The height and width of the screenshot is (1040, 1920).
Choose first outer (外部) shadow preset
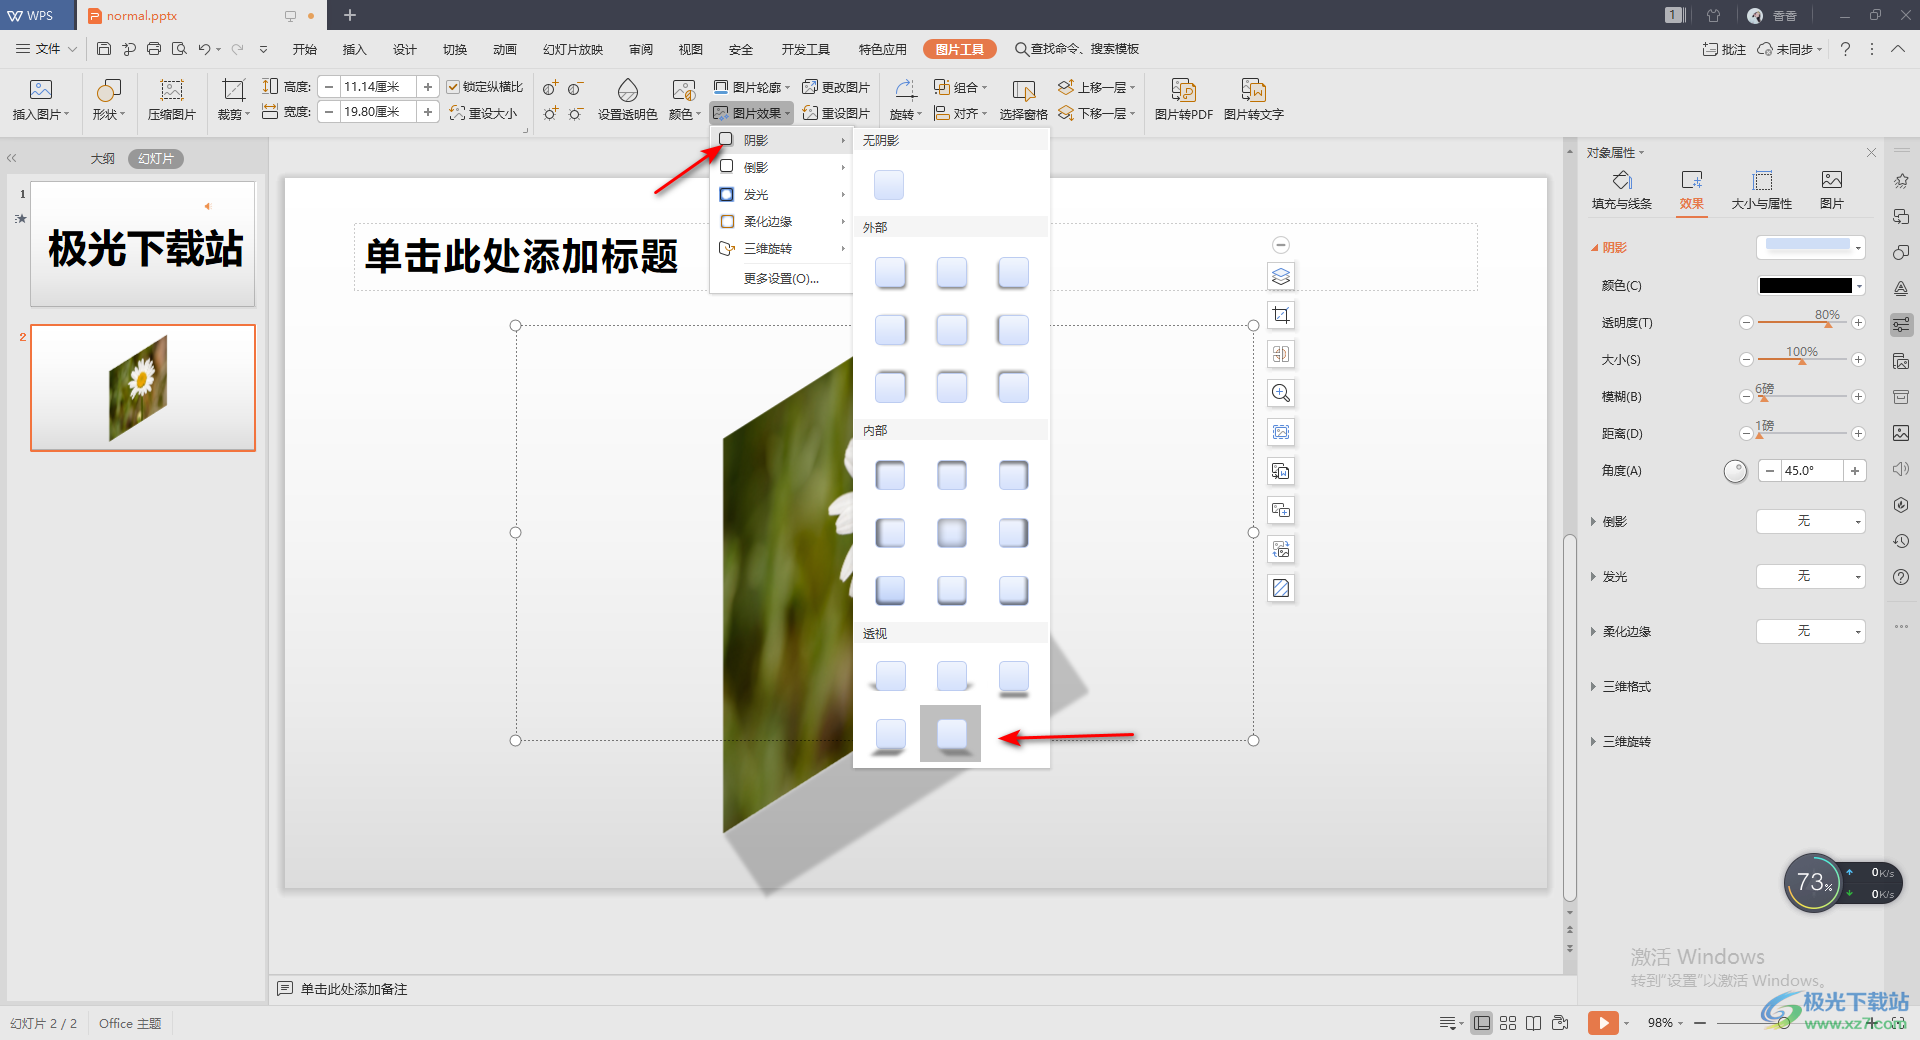coord(890,272)
